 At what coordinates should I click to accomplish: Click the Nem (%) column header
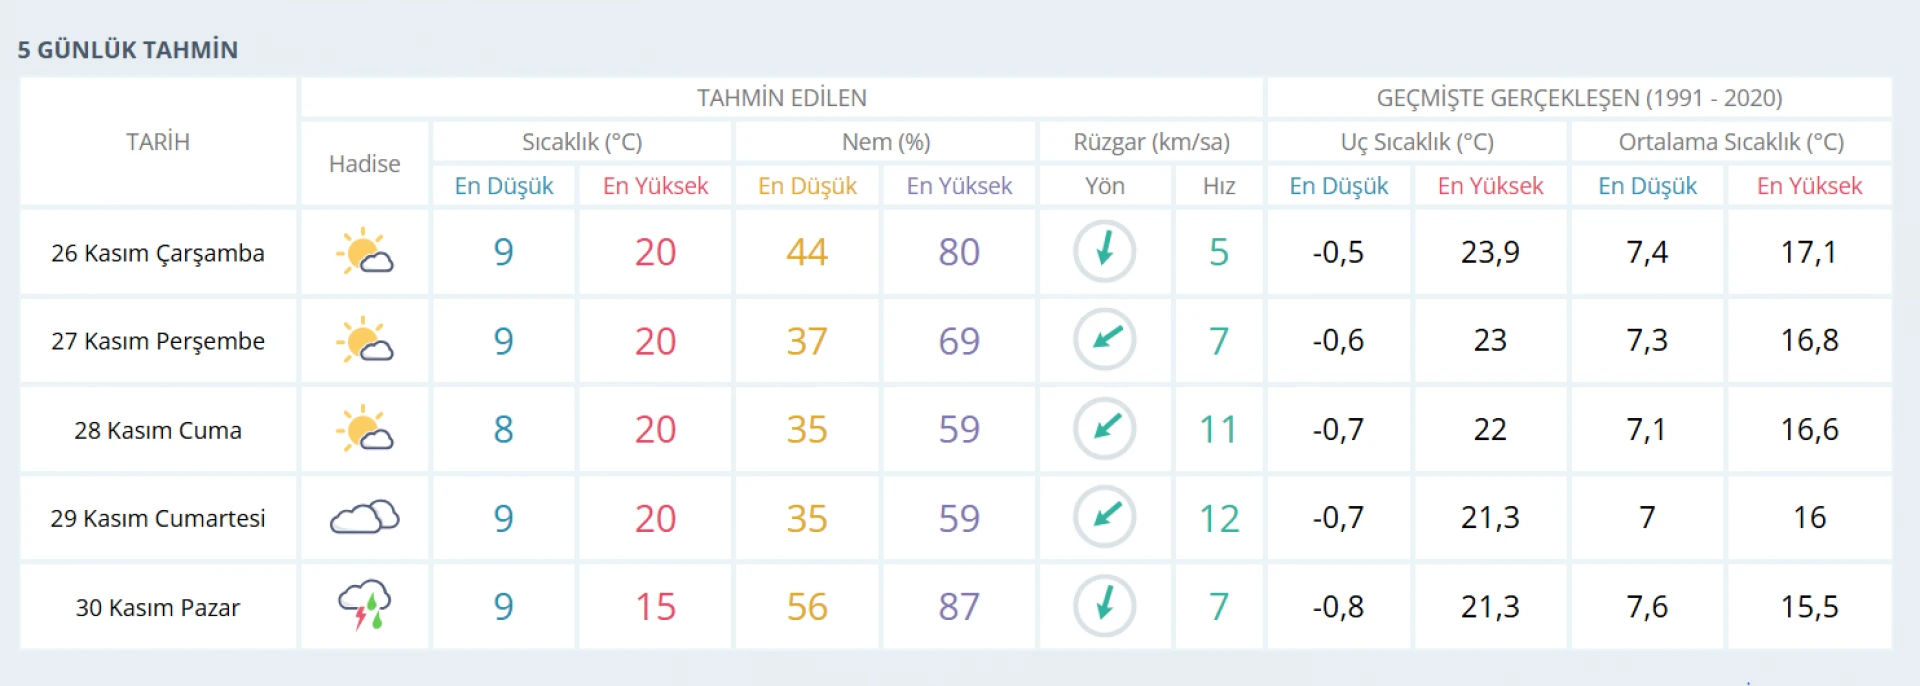tap(886, 142)
